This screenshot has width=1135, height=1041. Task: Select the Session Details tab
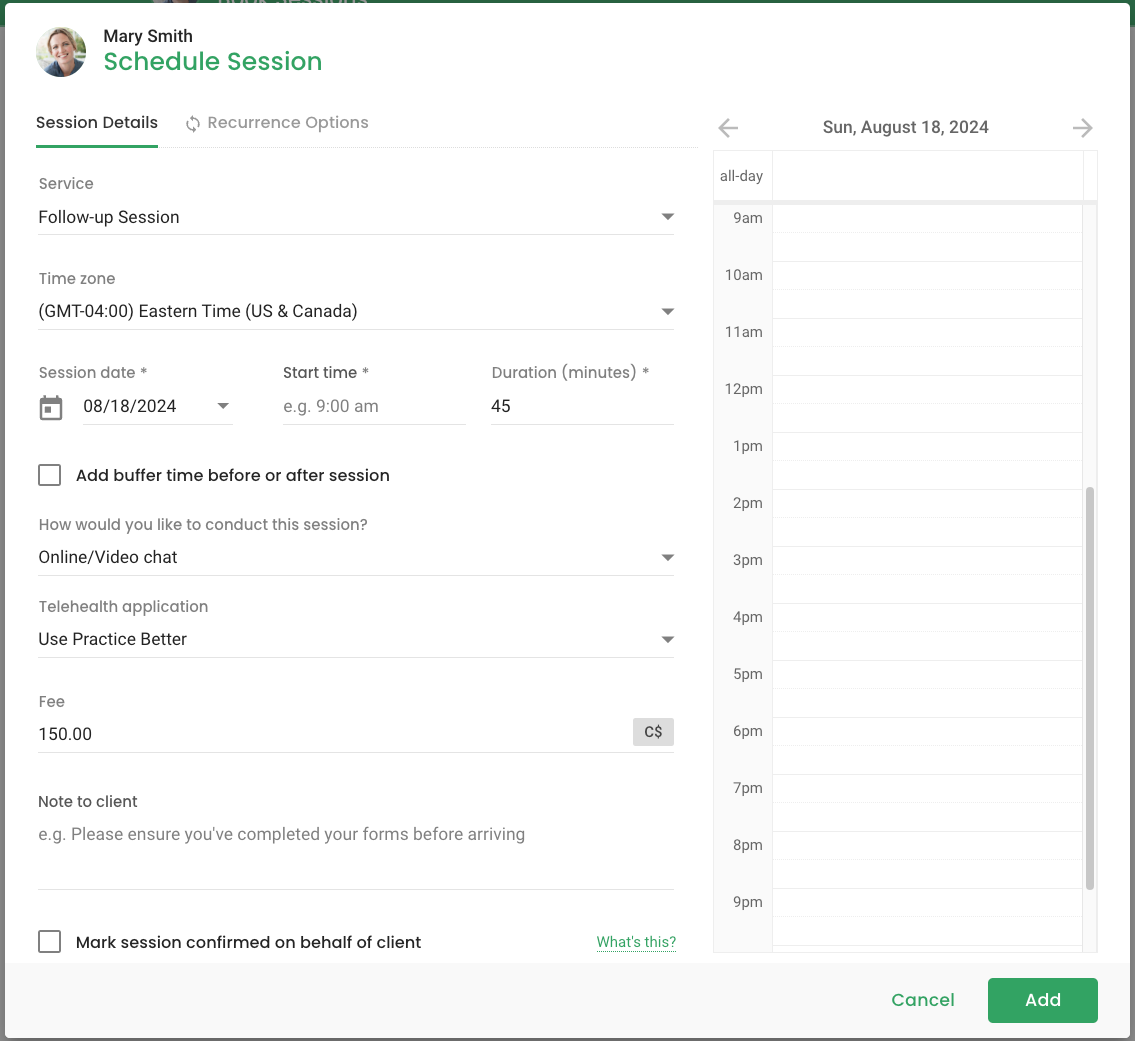pos(97,123)
